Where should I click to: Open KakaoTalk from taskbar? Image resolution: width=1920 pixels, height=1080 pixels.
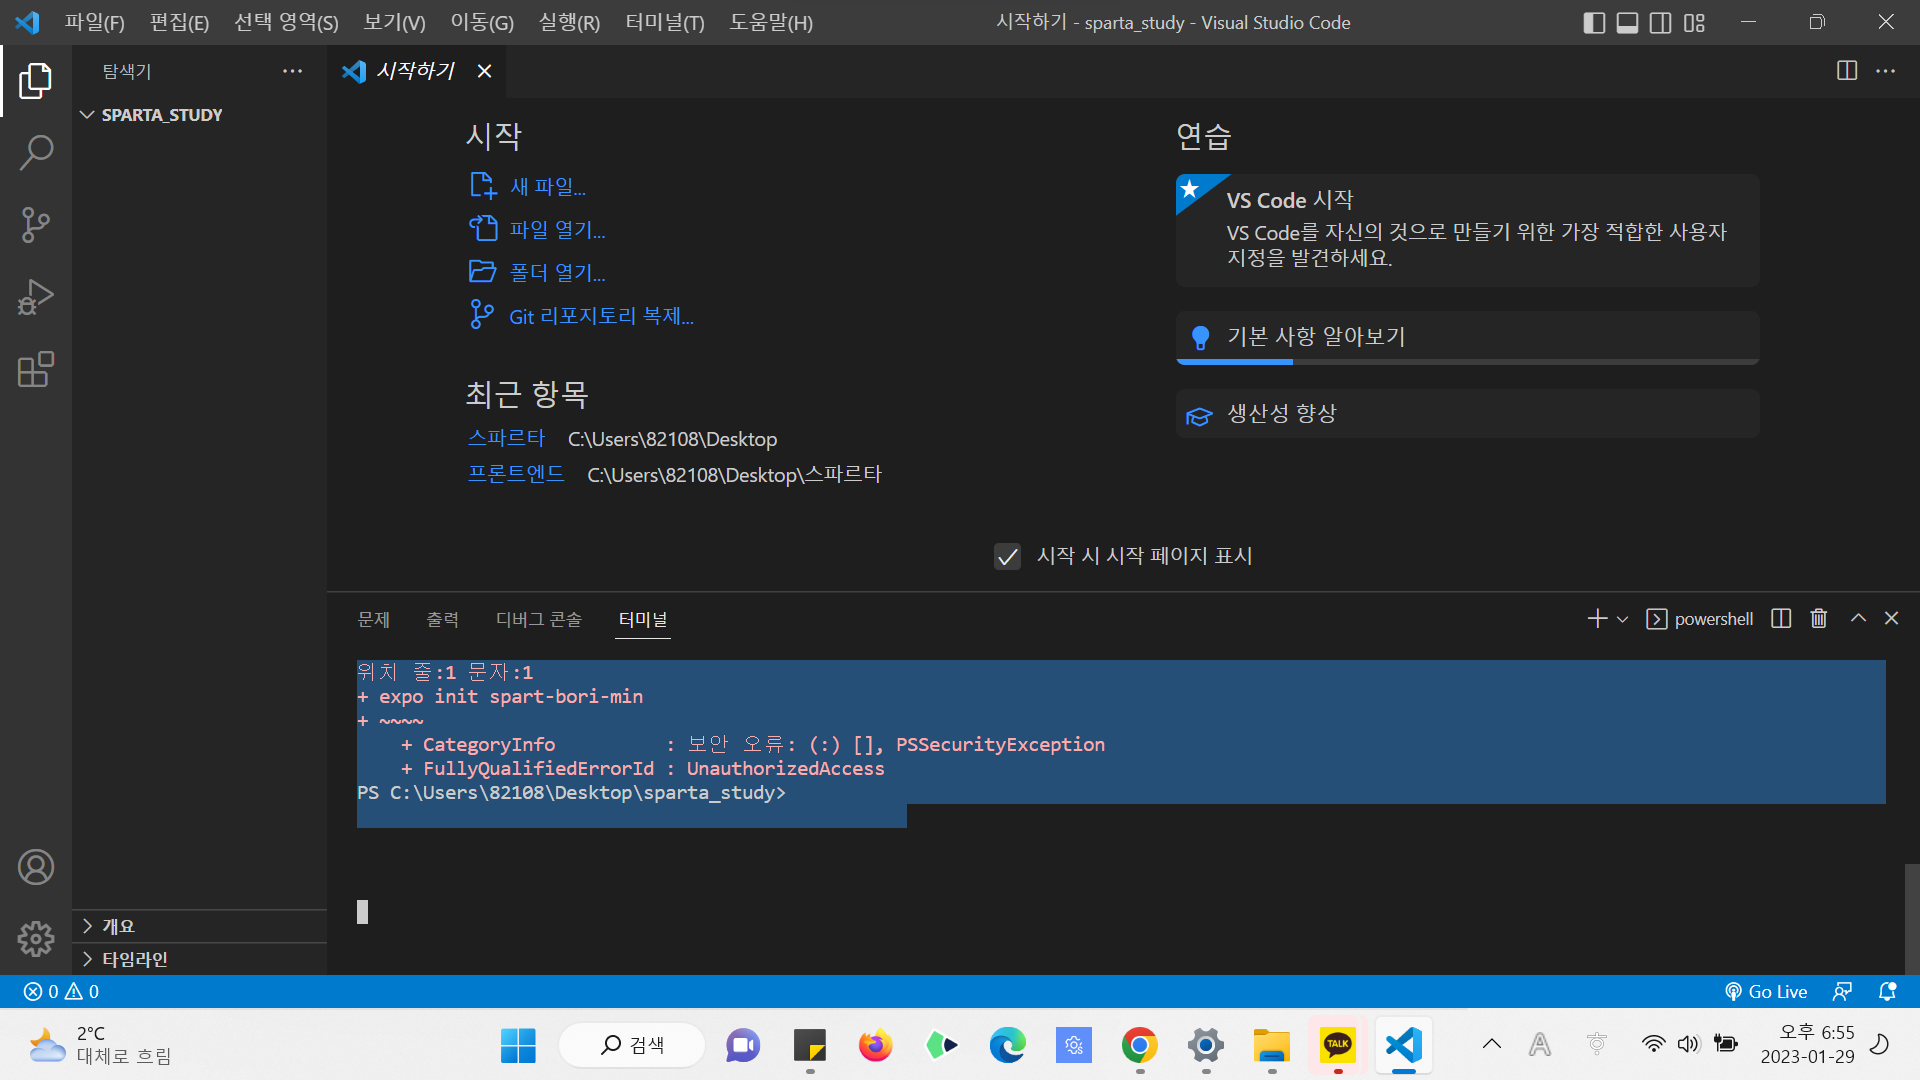(1337, 1045)
